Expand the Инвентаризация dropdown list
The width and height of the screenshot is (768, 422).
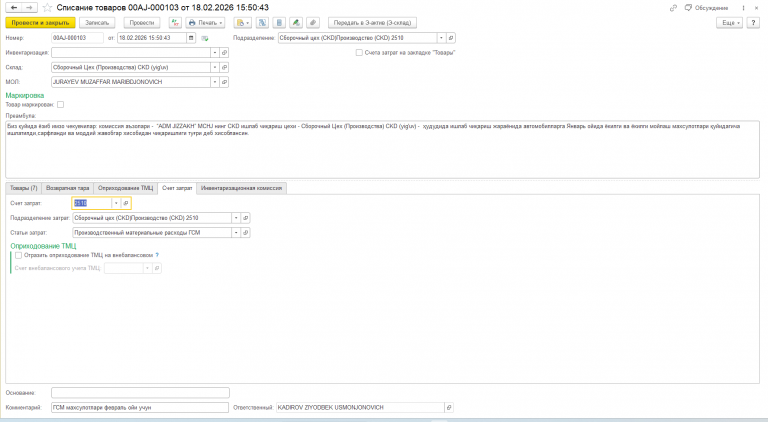[215, 52]
